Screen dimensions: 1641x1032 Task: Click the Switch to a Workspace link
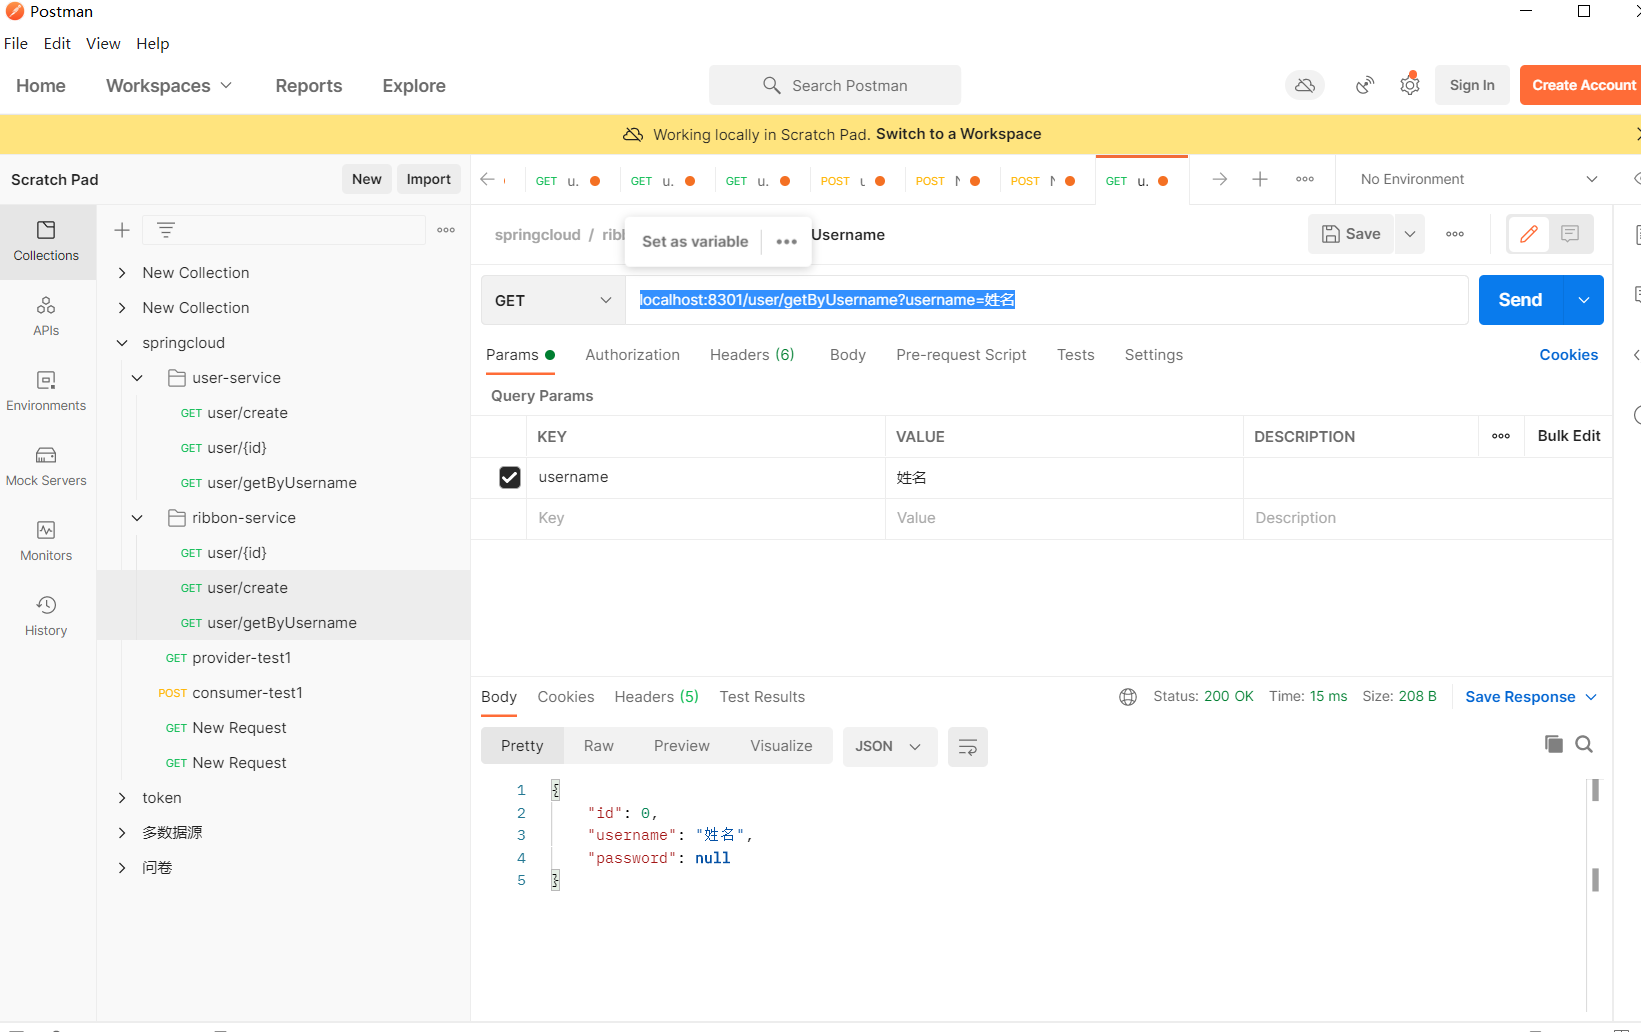958,134
